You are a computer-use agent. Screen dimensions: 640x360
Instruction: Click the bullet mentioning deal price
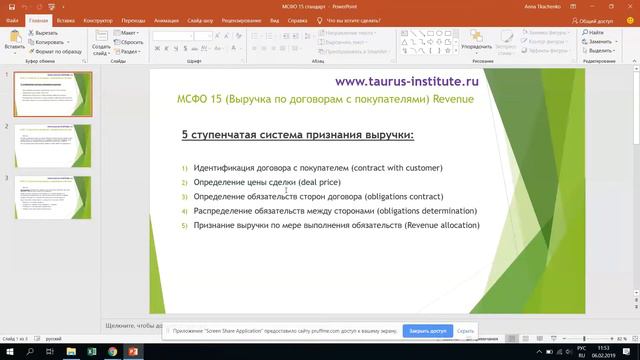click(x=267, y=182)
